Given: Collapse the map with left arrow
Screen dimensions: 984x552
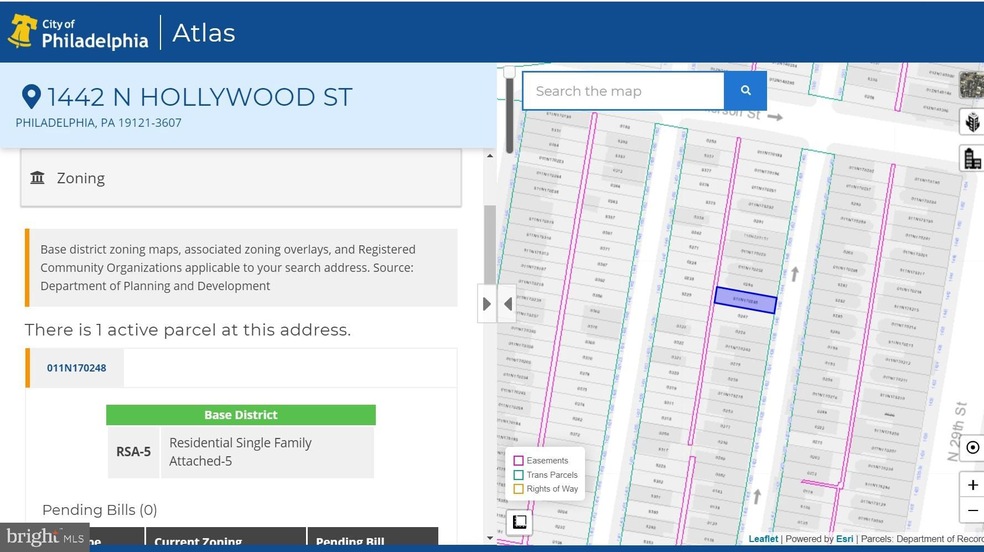Looking at the screenshot, I should point(507,303).
